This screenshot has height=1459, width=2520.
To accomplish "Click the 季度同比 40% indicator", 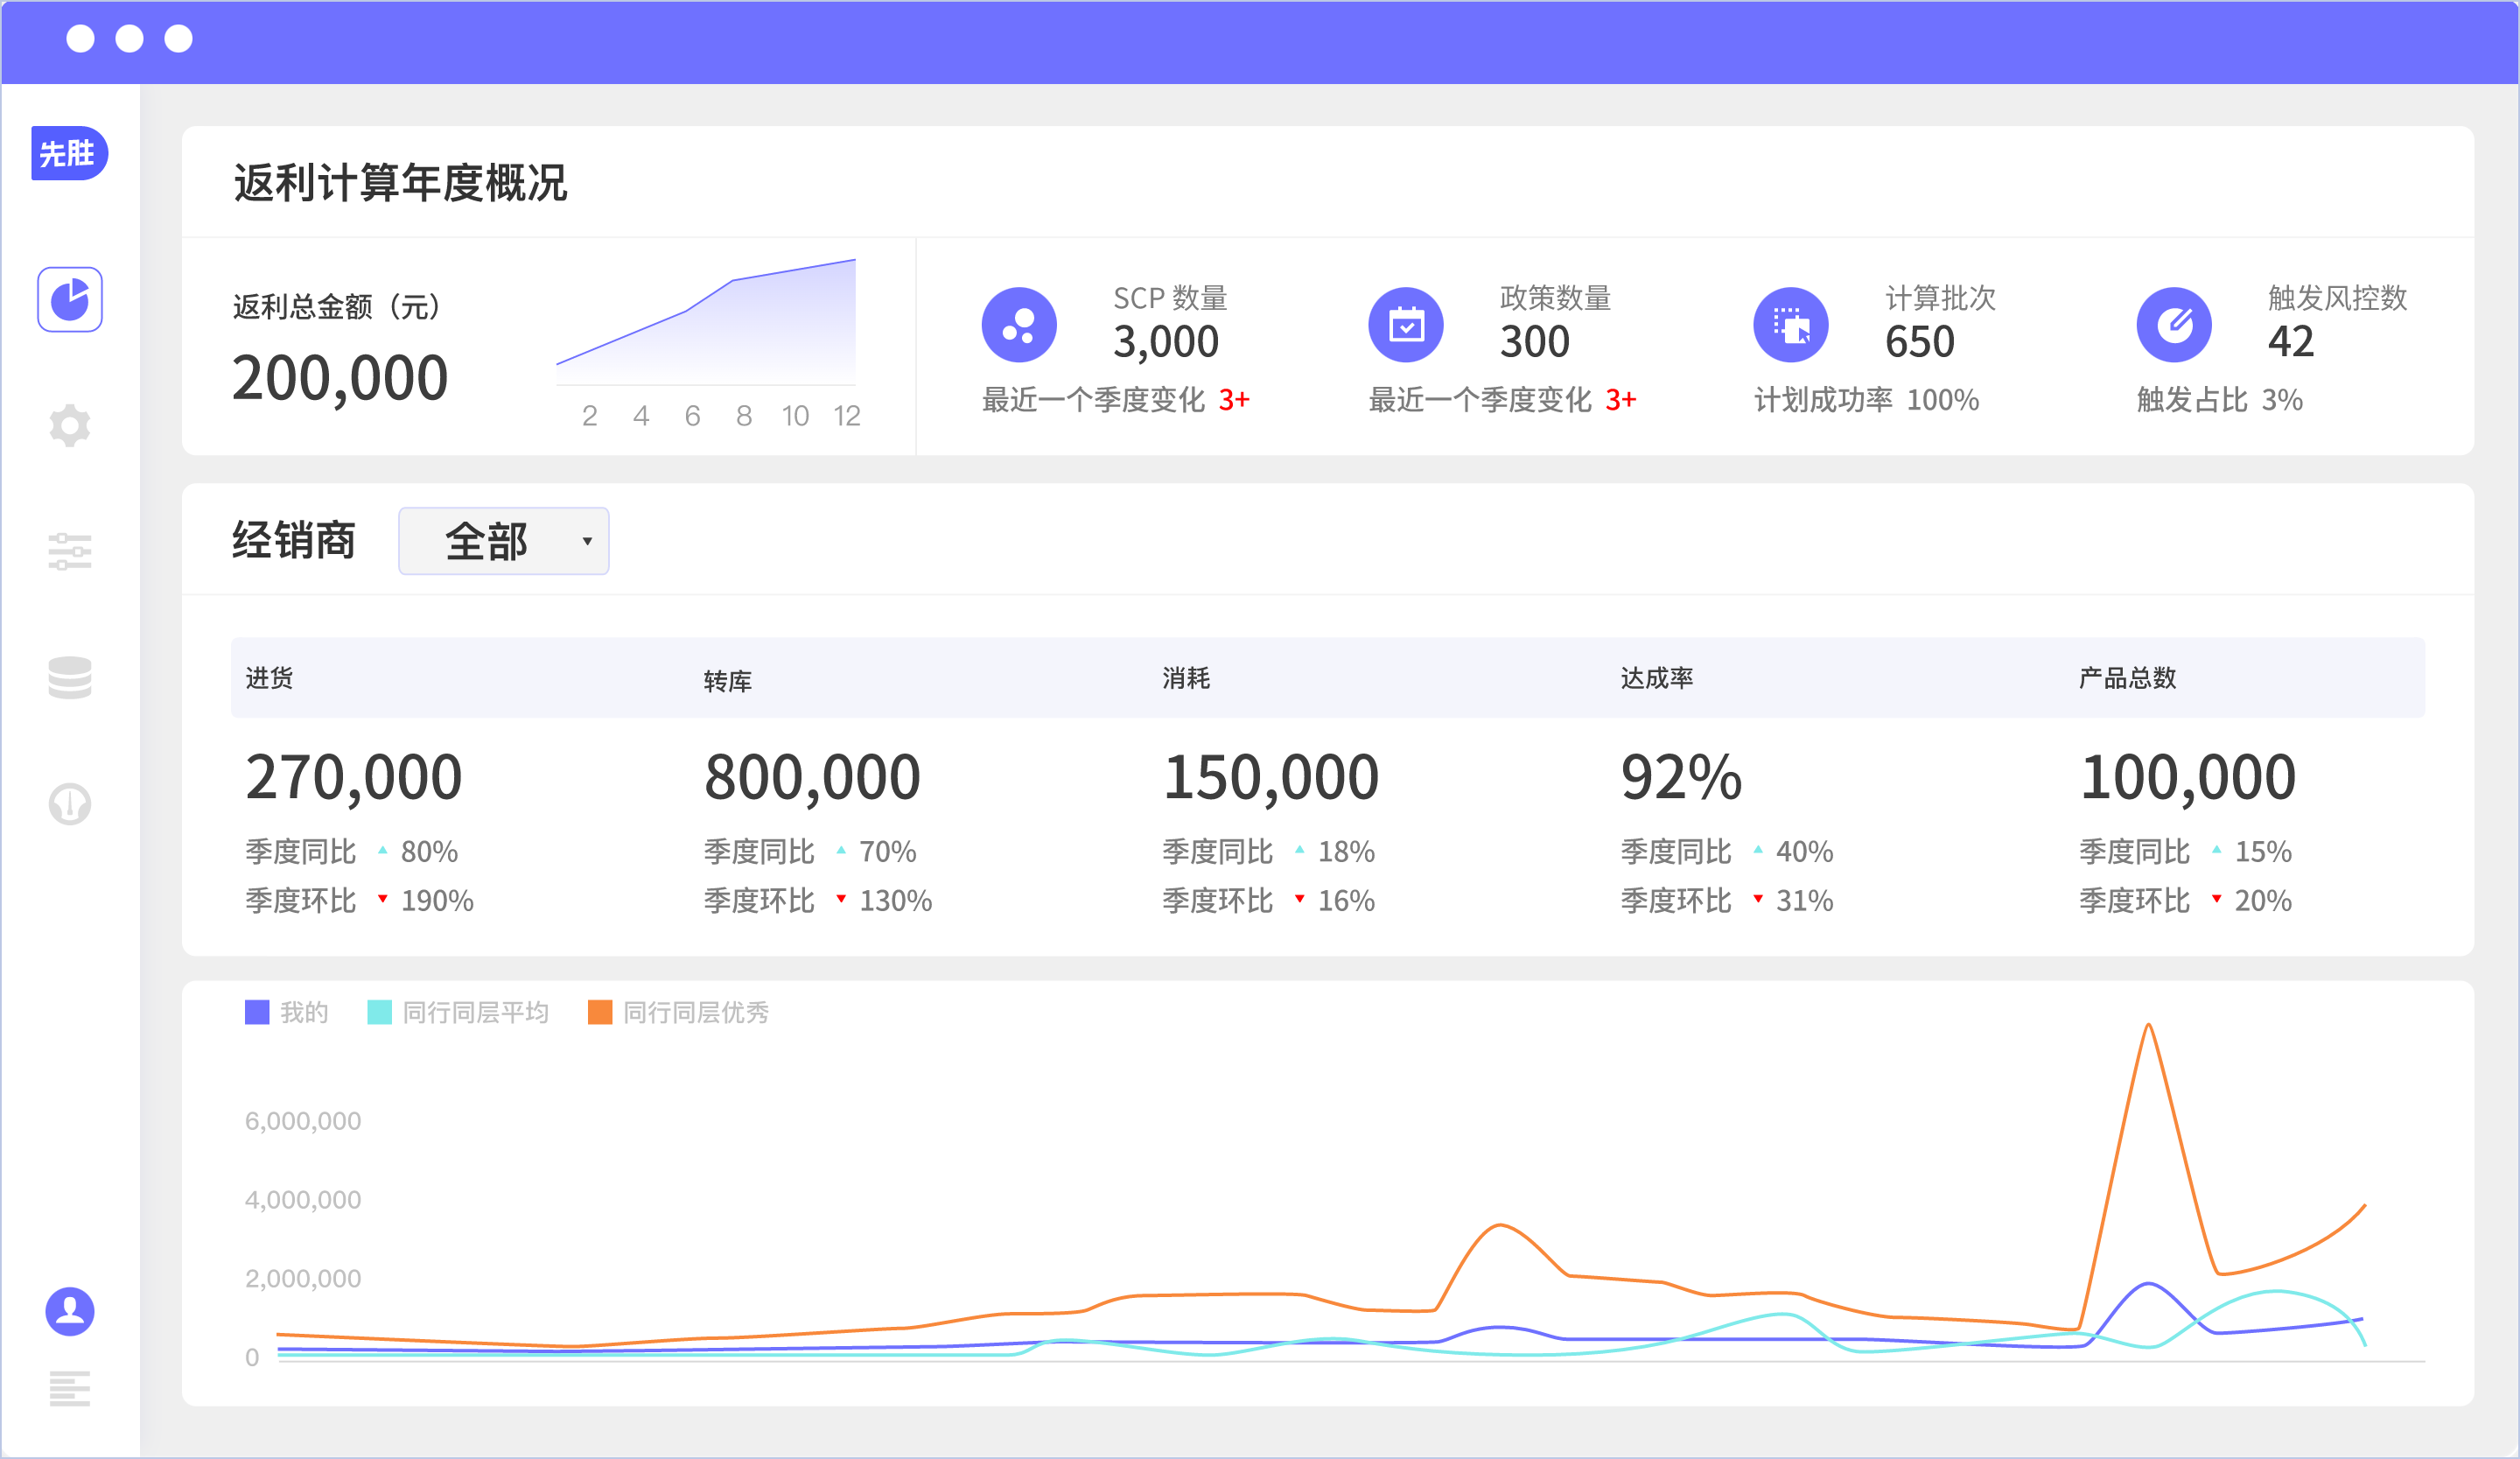I will (1727, 852).
